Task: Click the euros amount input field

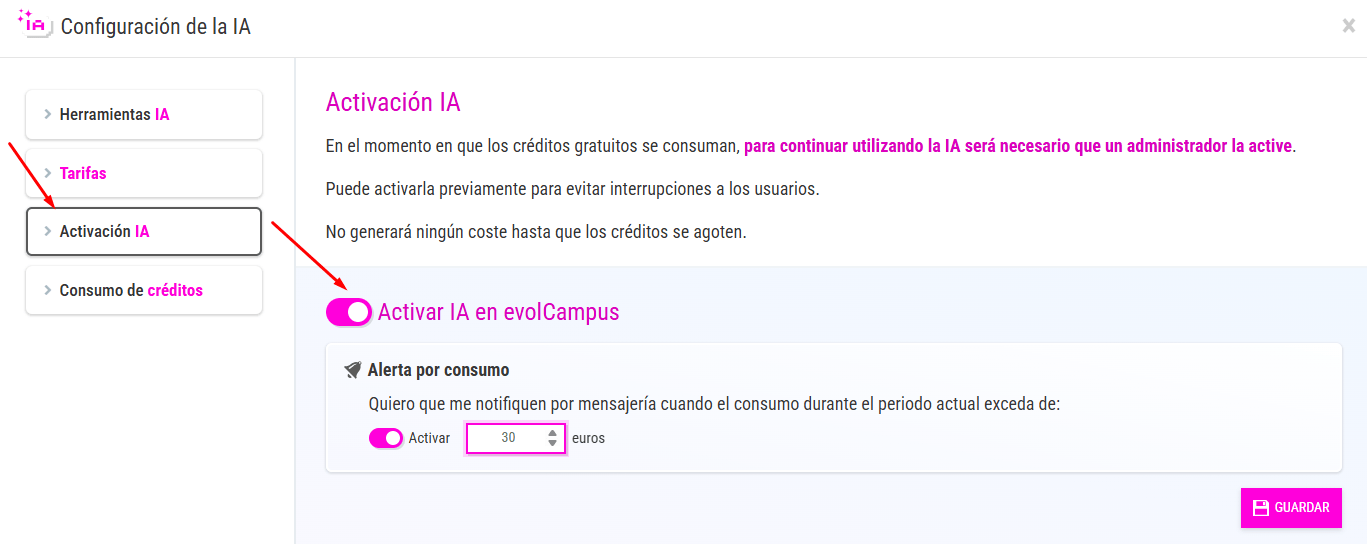Action: point(507,438)
